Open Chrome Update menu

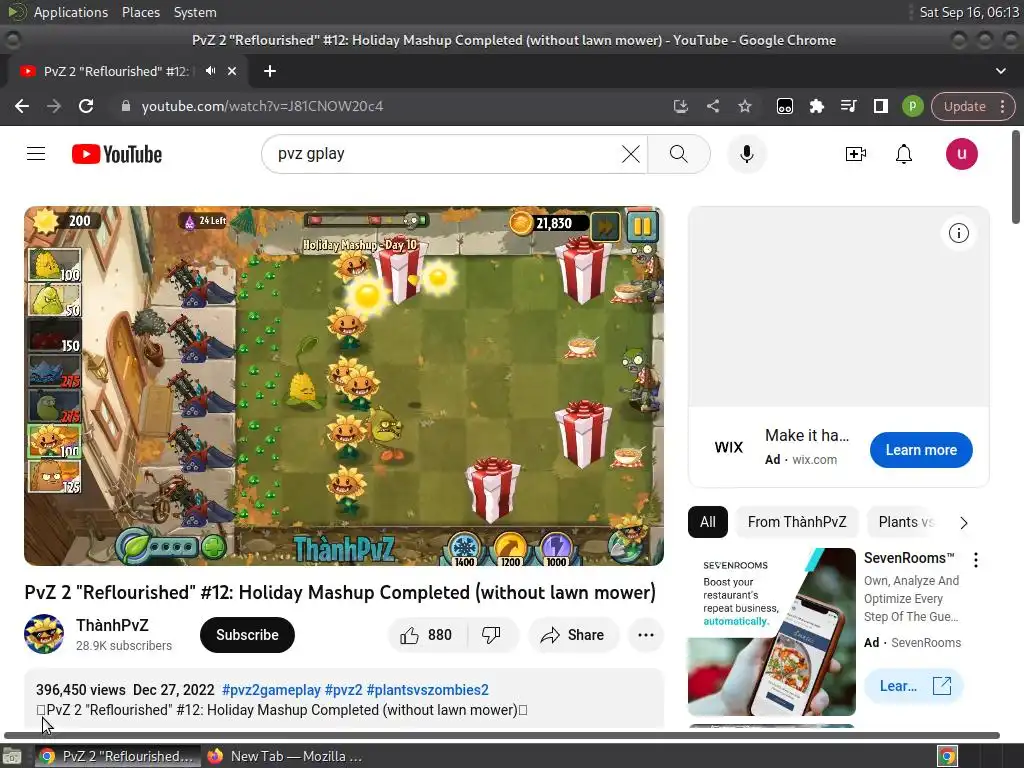(973, 106)
